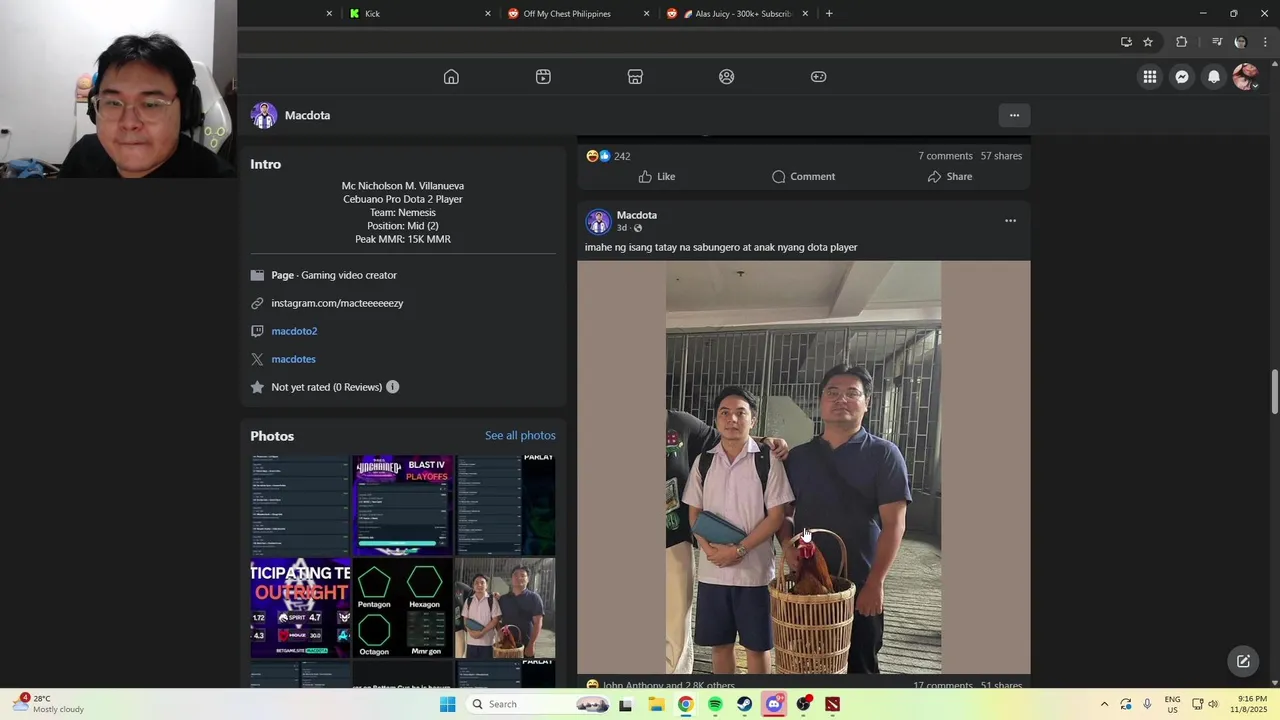Open the Macdota page options (three dots)

pos(1014,115)
